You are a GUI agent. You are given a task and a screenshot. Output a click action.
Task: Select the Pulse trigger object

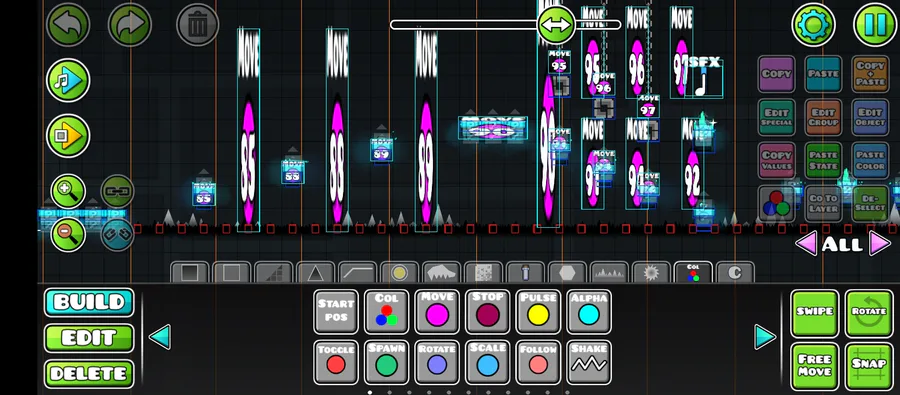tap(538, 312)
